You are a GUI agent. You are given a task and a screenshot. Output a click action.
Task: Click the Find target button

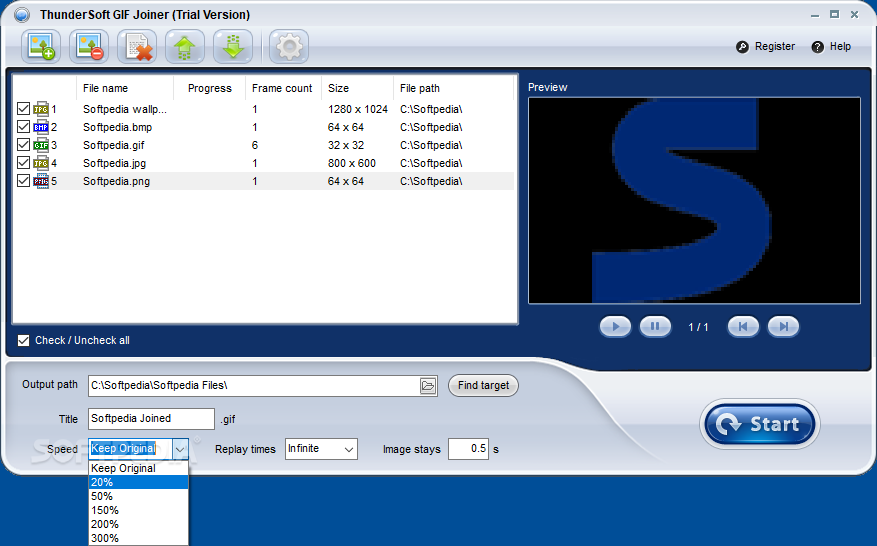(x=483, y=385)
